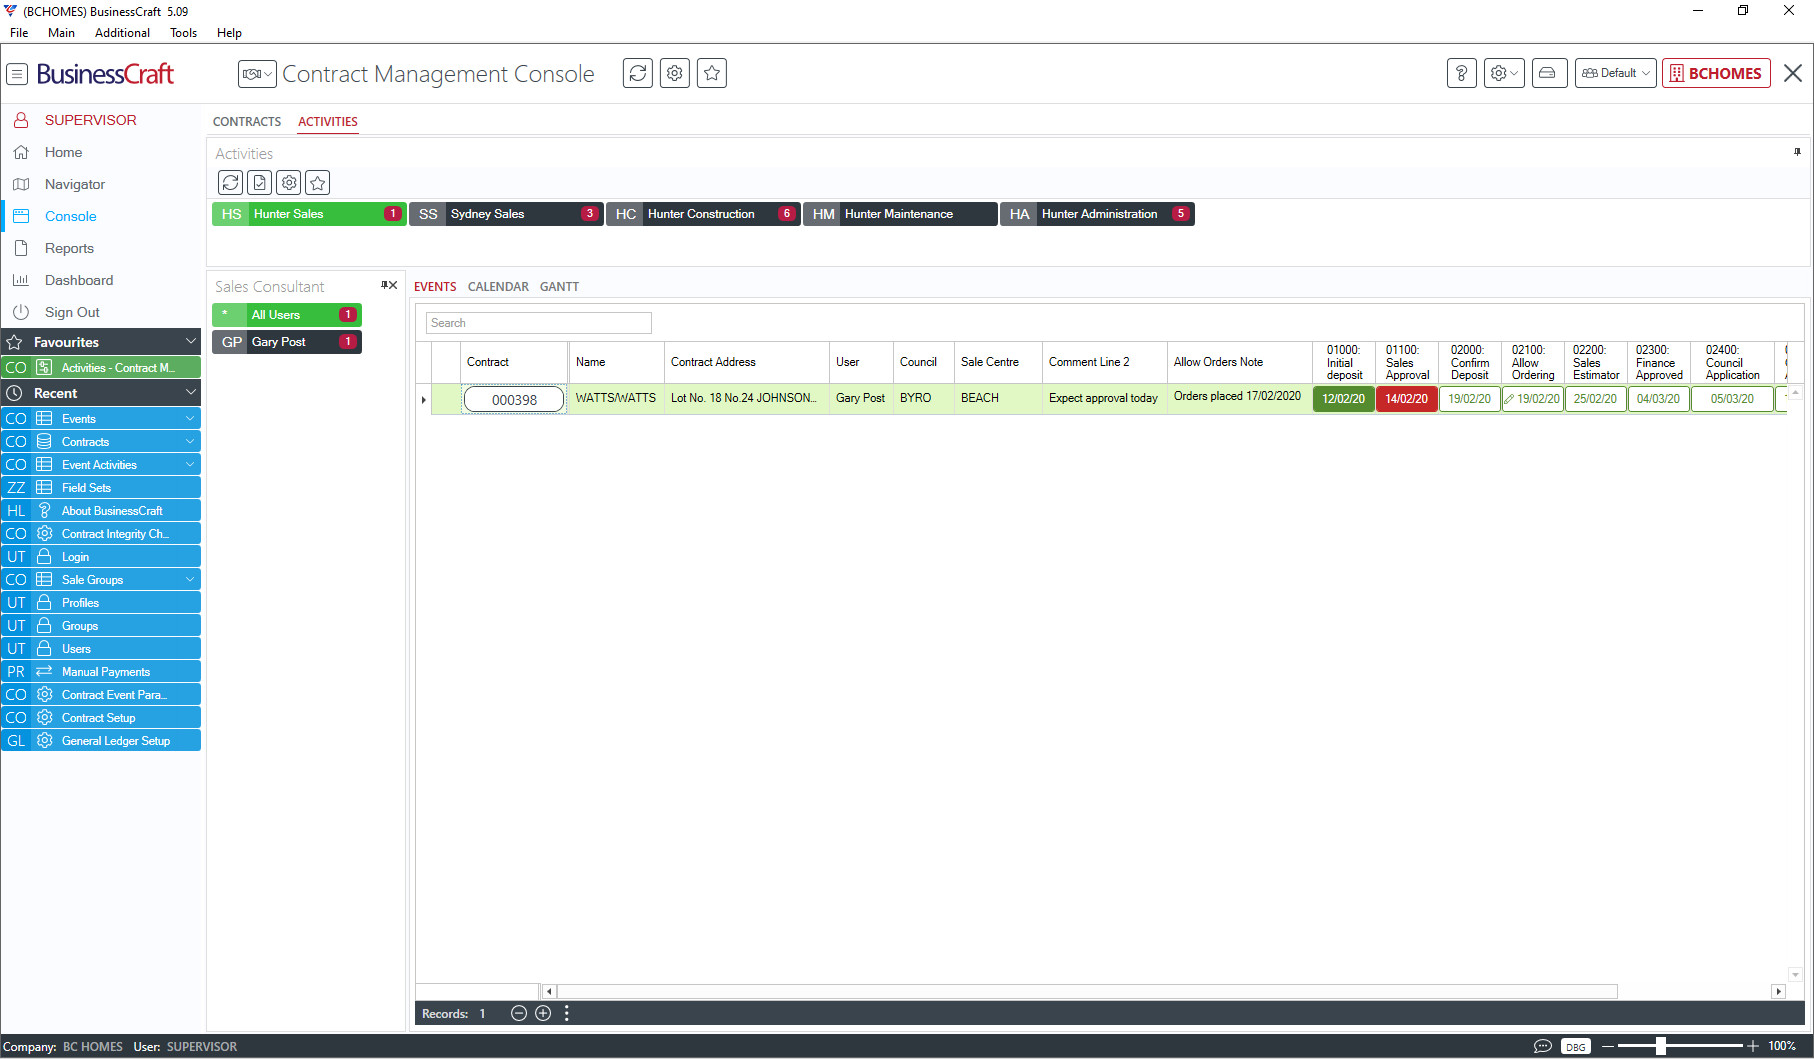Open Contract Integrity Check recent item
Viewport: 1814px width, 1059px height.
coord(101,534)
